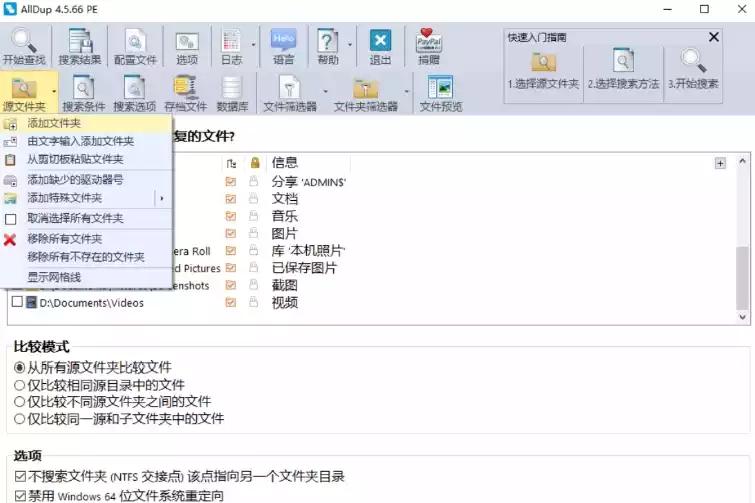Expand the 添加特殊文件夹 submenu arrow
Screen dimensions: 755x503
pos(162,198)
